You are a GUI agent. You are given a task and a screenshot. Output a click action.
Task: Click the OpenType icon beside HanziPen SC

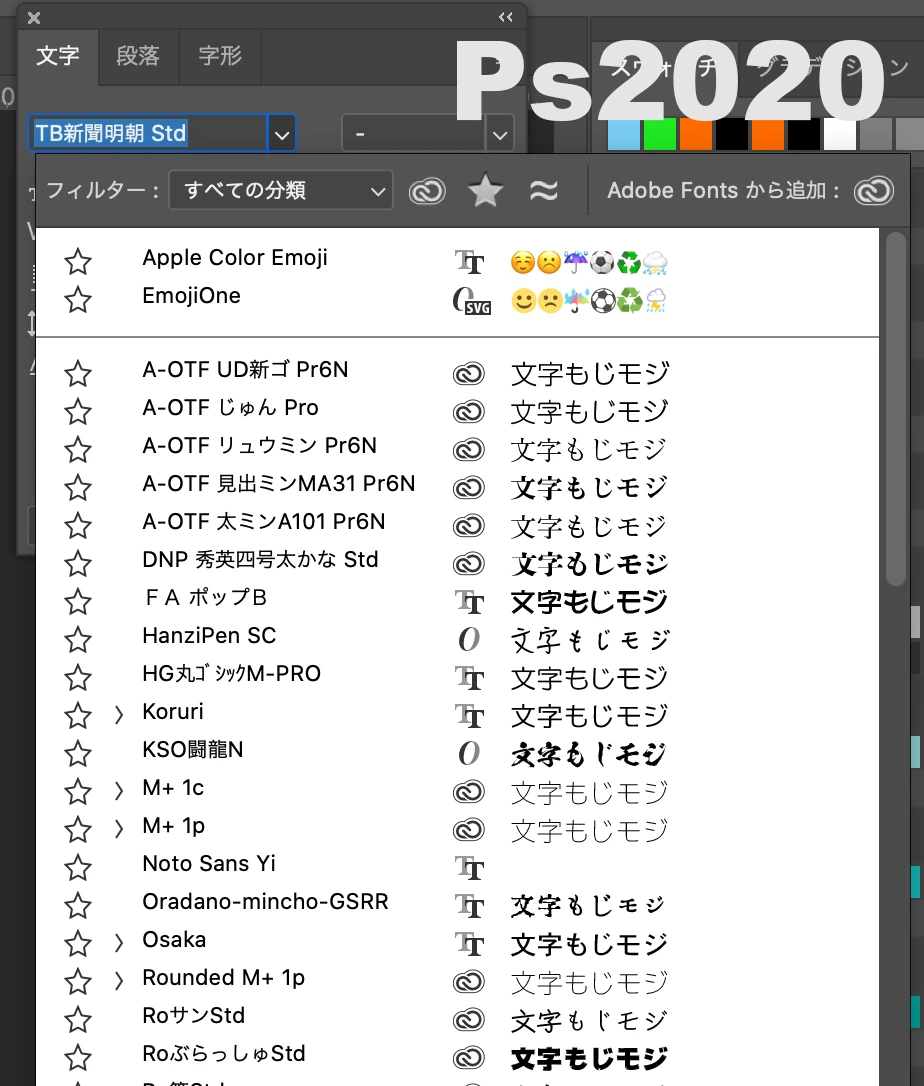click(469, 640)
